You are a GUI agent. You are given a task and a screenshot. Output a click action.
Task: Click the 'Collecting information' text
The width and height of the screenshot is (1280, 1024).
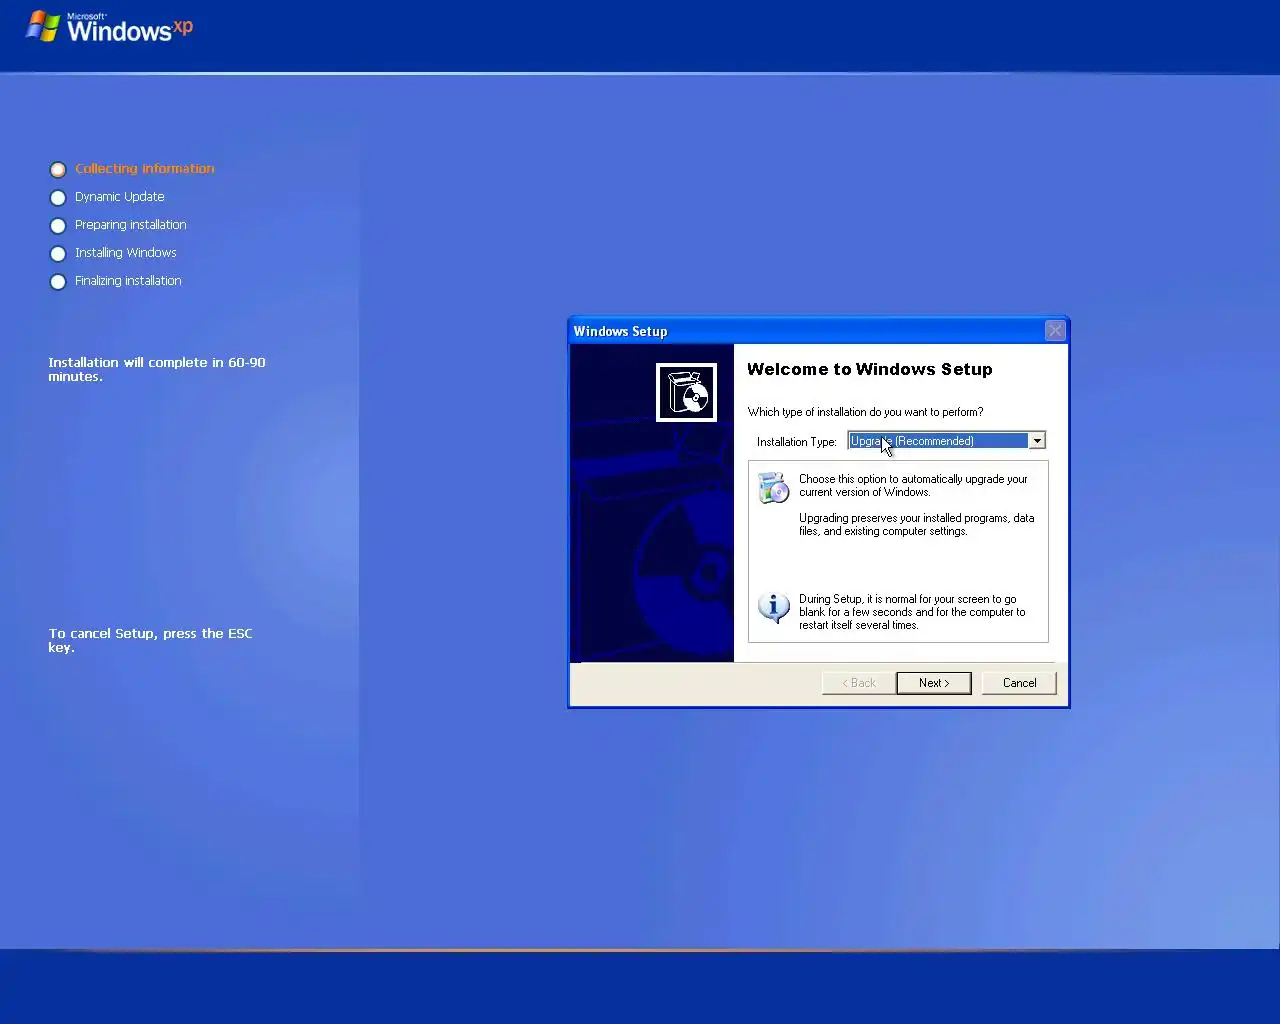click(x=145, y=169)
